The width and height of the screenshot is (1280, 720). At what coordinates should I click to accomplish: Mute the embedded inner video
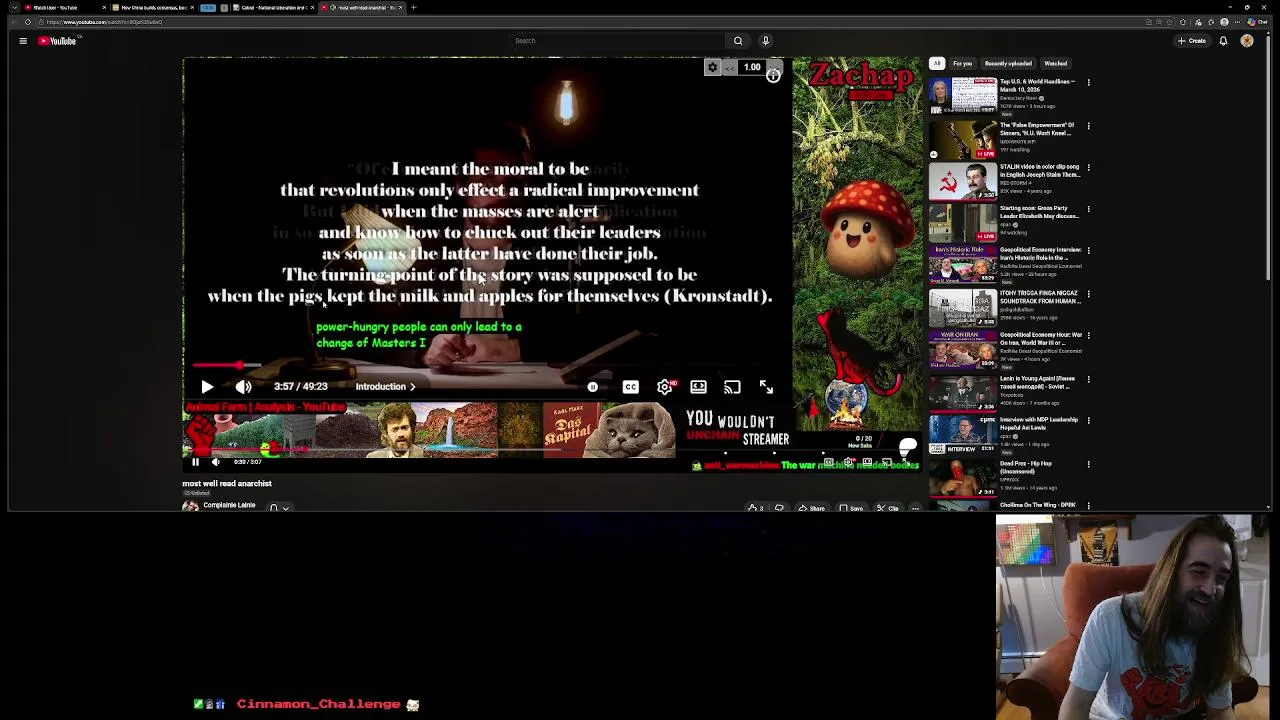215,462
